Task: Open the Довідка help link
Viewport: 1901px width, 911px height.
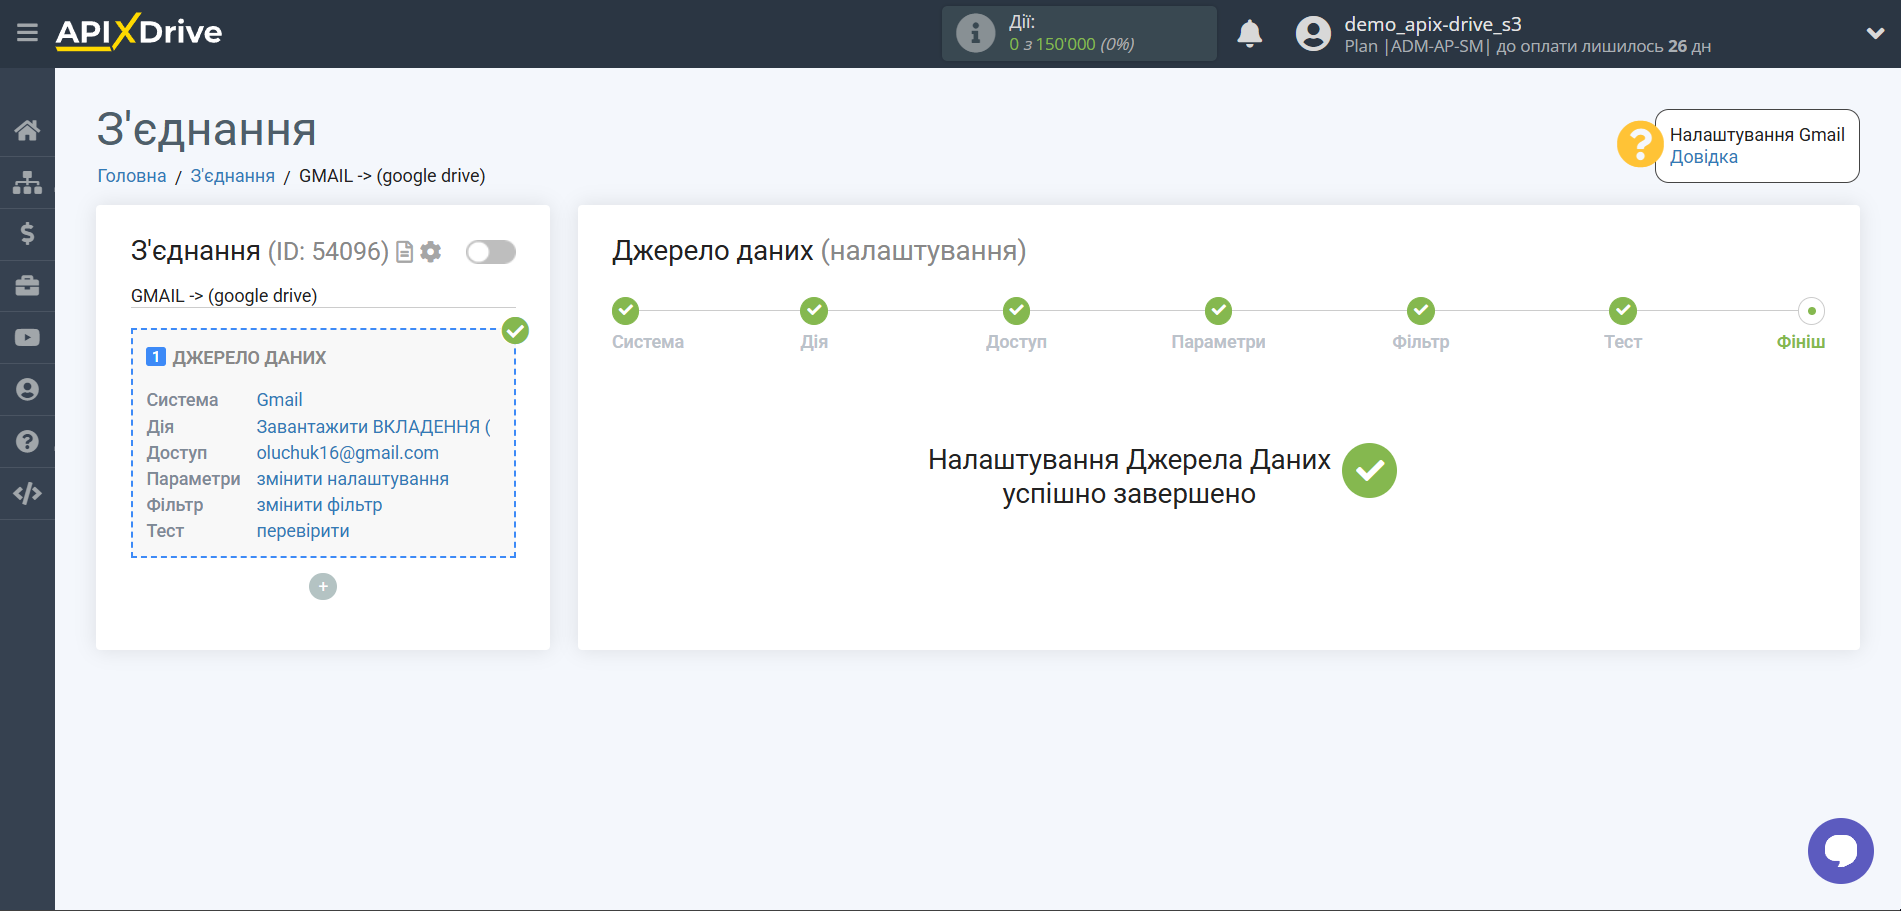Action: tap(1703, 157)
